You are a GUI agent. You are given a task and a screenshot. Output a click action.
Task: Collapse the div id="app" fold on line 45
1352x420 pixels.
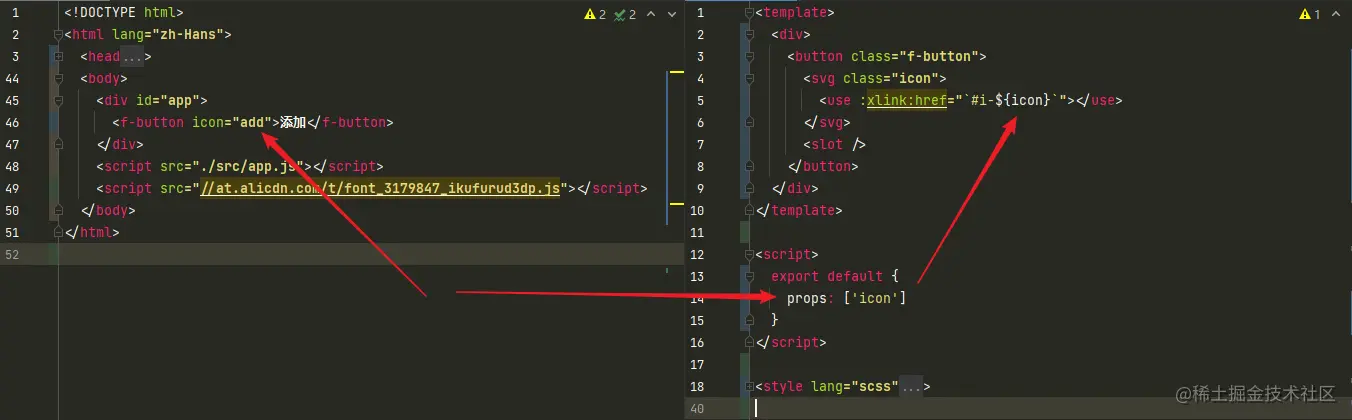click(58, 100)
